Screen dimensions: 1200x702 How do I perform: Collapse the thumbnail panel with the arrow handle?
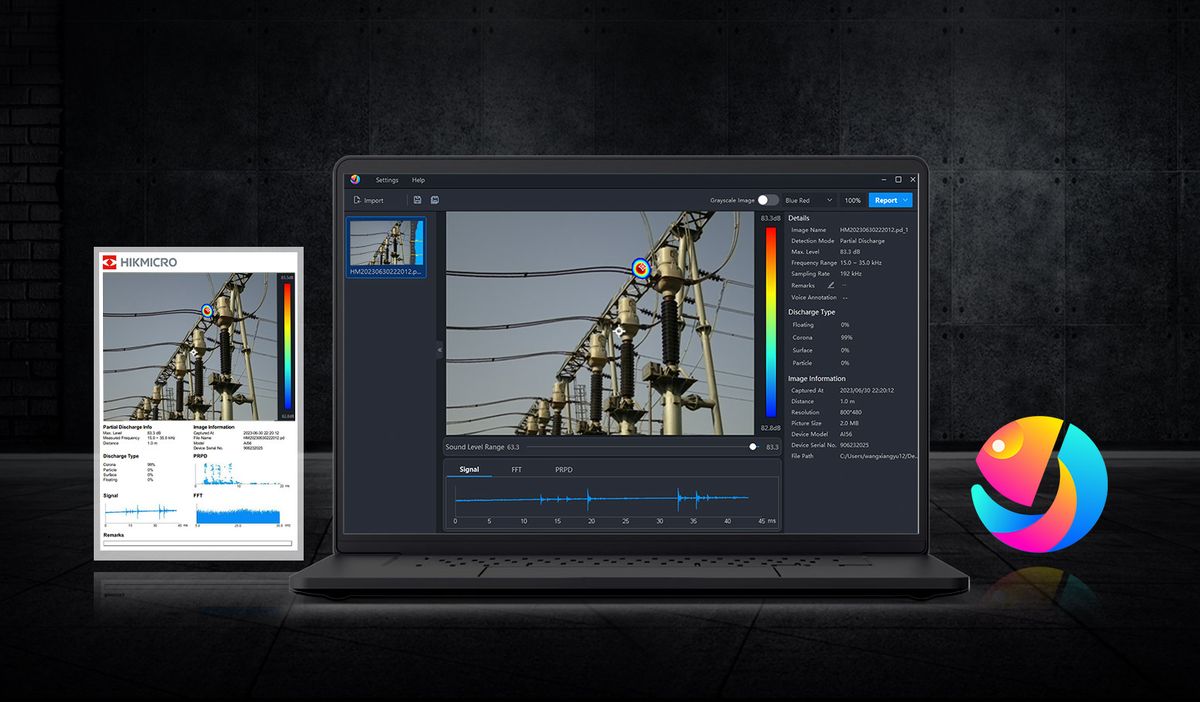click(x=440, y=349)
